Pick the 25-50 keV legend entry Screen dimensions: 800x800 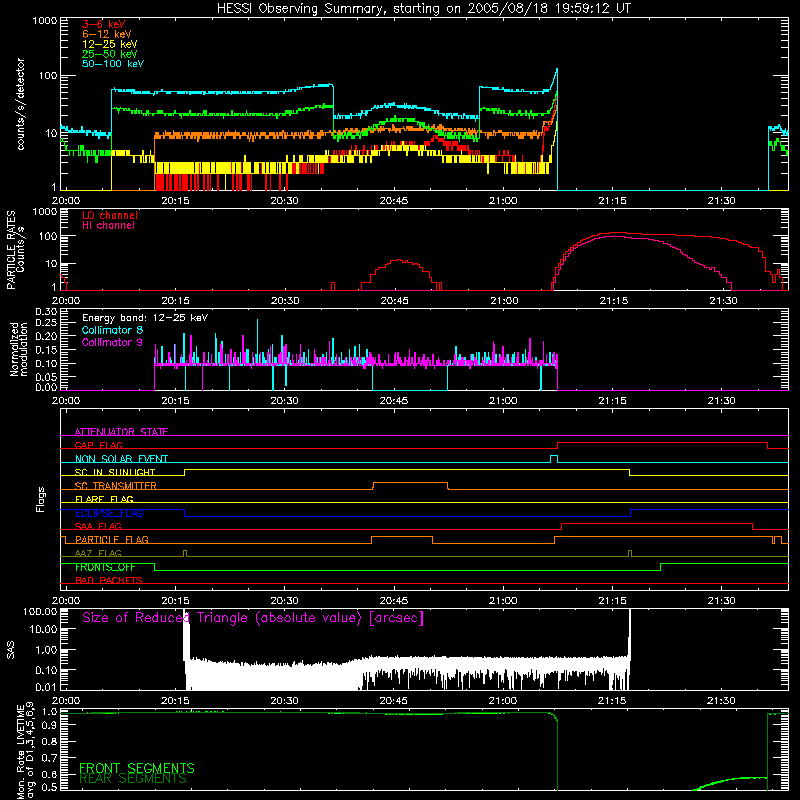[x=110, y=54]
